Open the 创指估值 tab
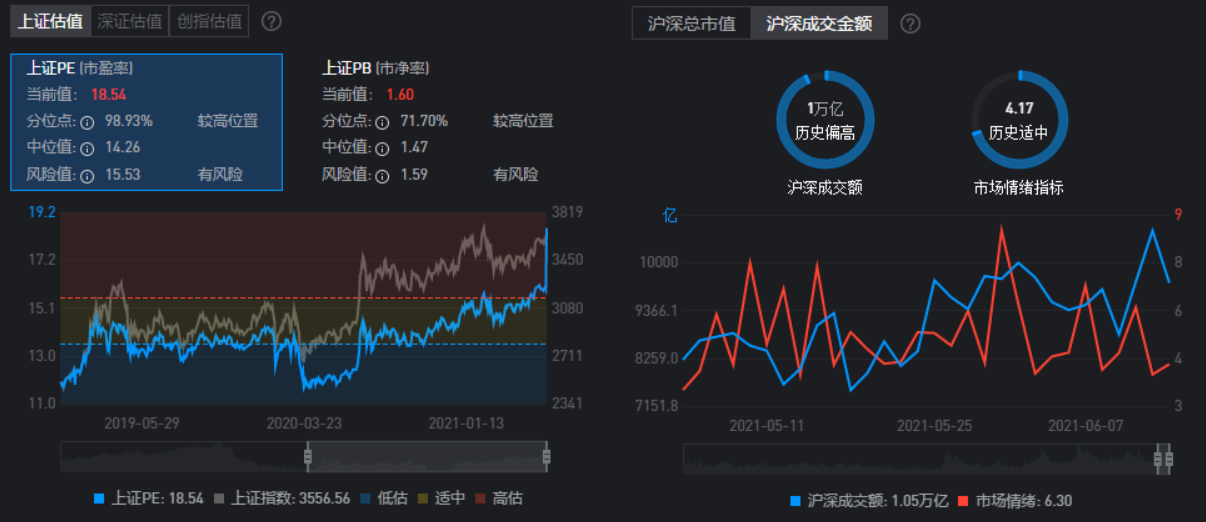 (x=208, y=20)
